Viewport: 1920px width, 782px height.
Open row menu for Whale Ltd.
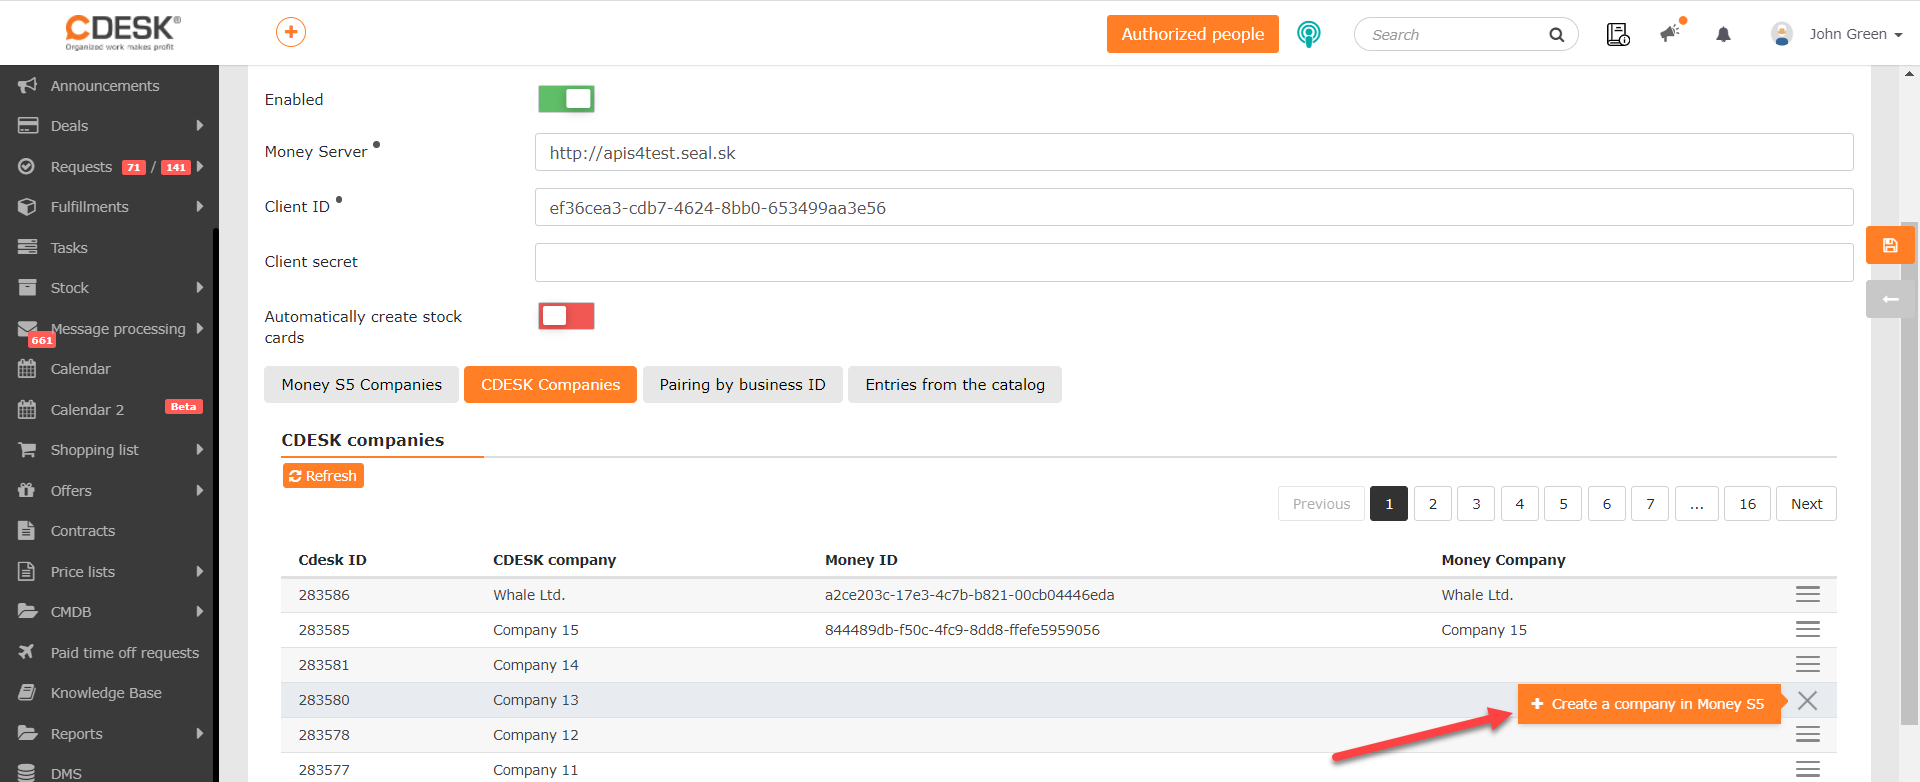point(1807,594)
